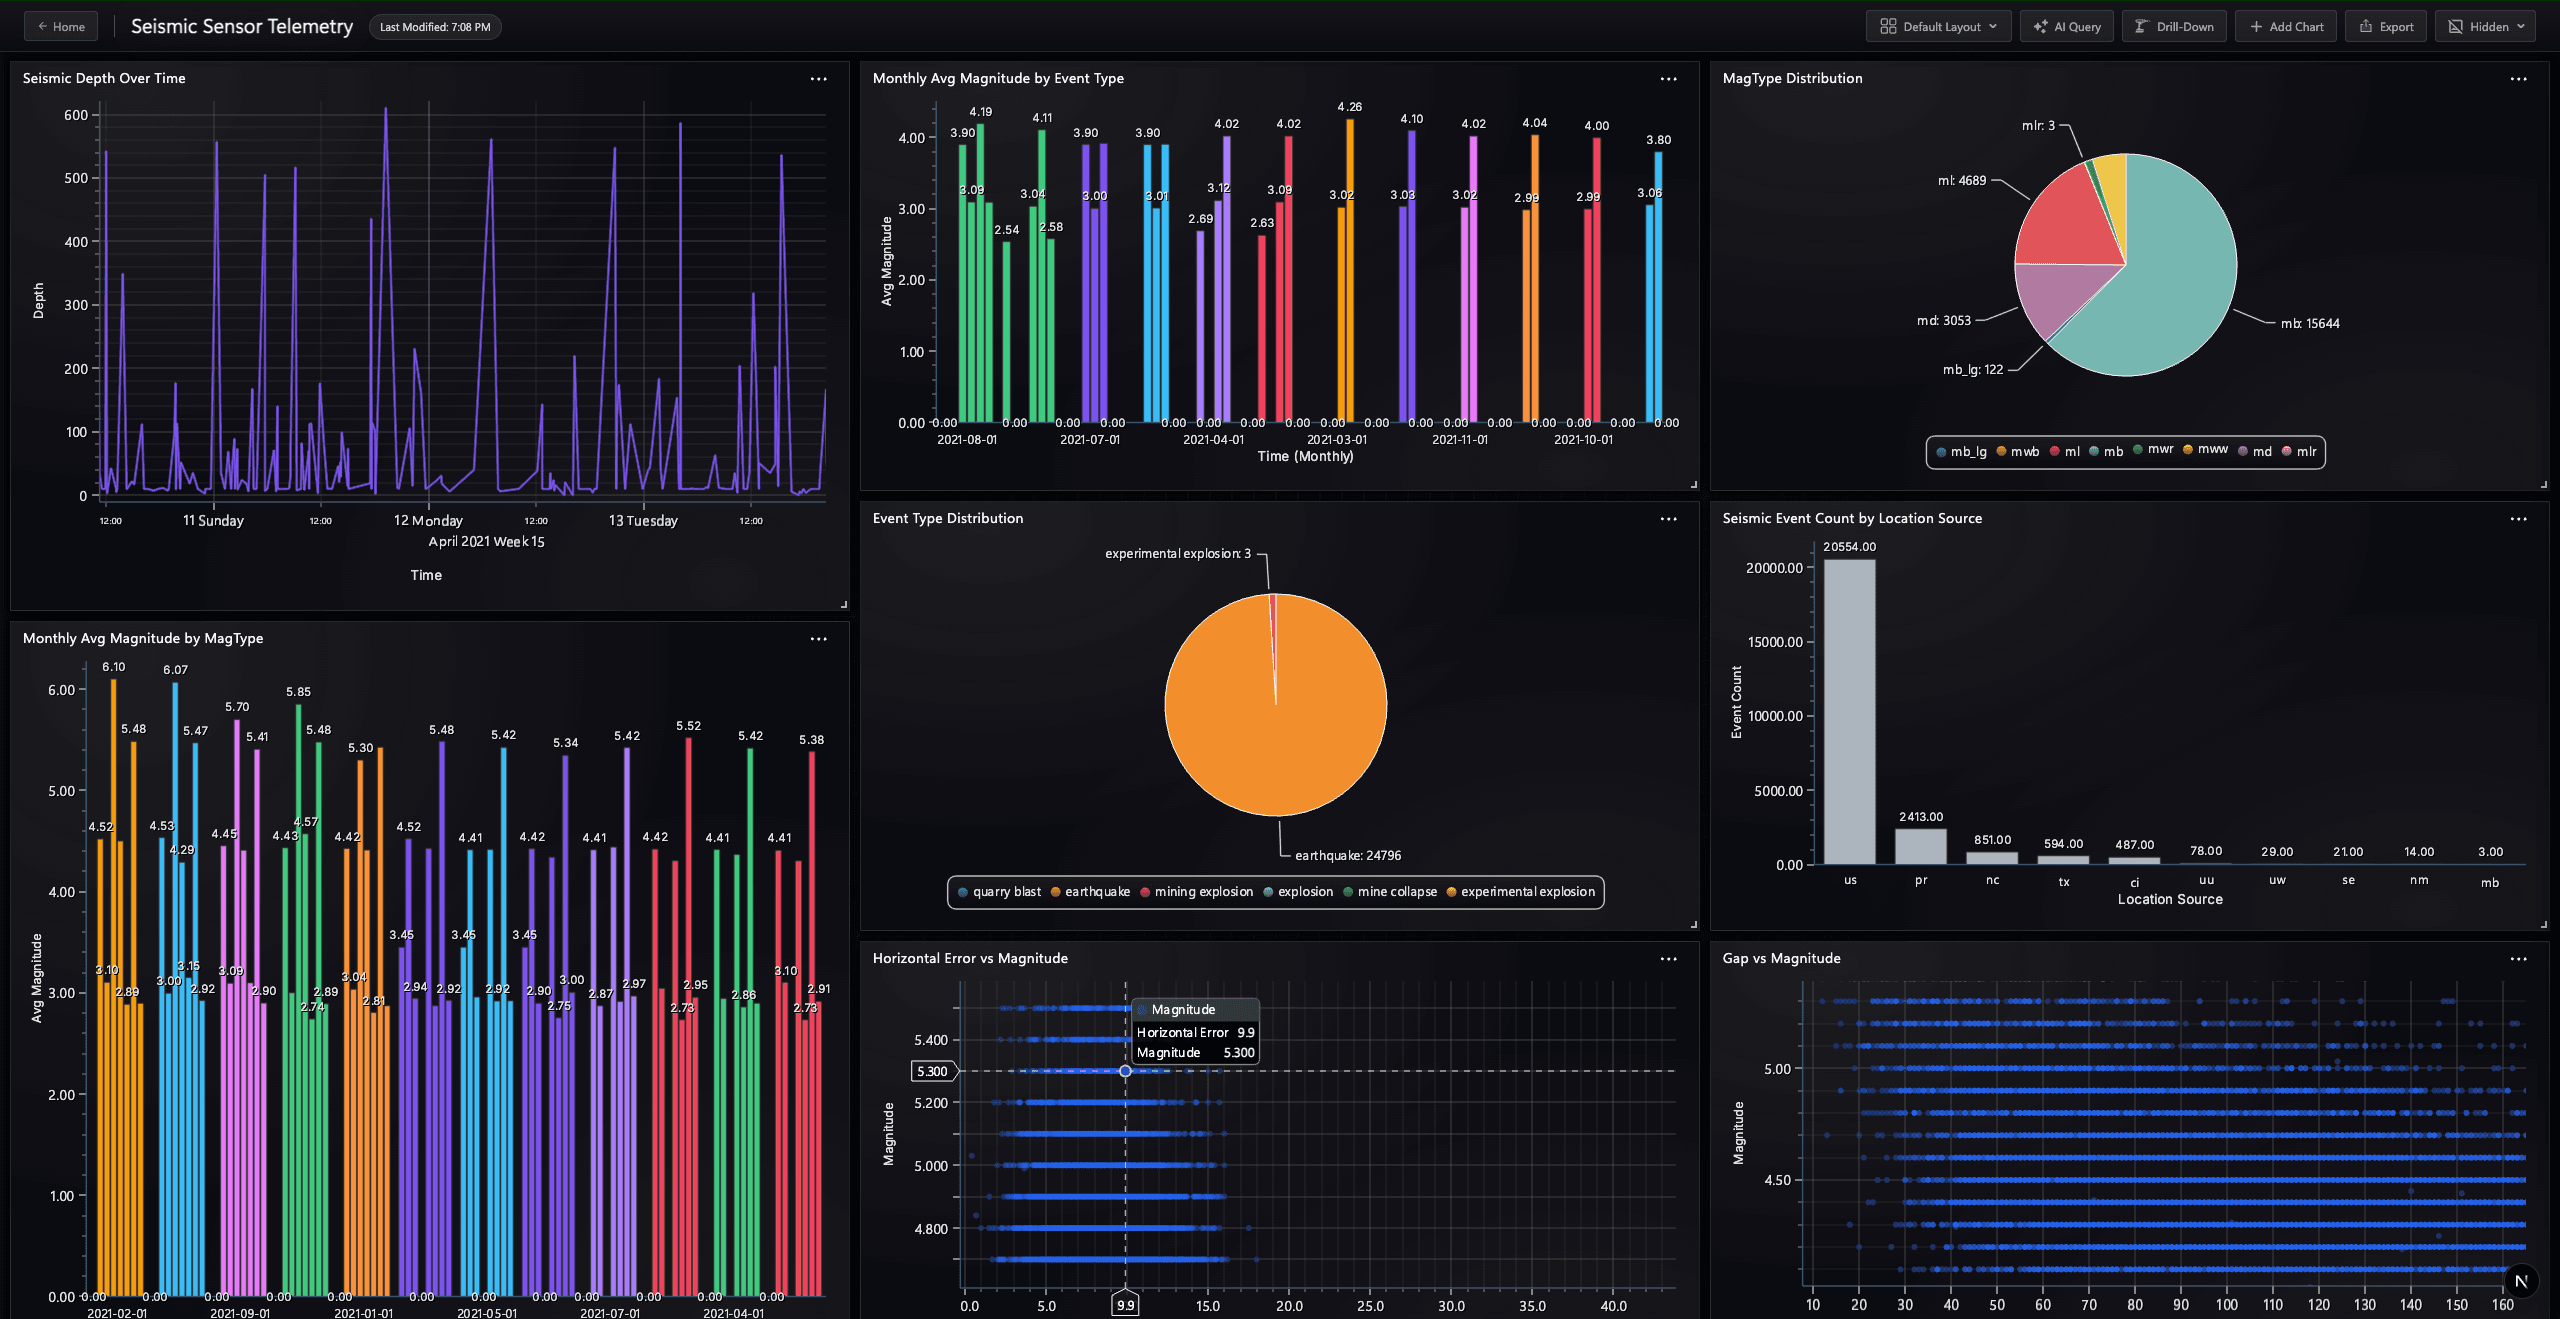Image resolution: width=2560 pixels, height=1319 pixels.
Task: Click resize handle of Seismic Depth Over Time panel
Action: 844,604
